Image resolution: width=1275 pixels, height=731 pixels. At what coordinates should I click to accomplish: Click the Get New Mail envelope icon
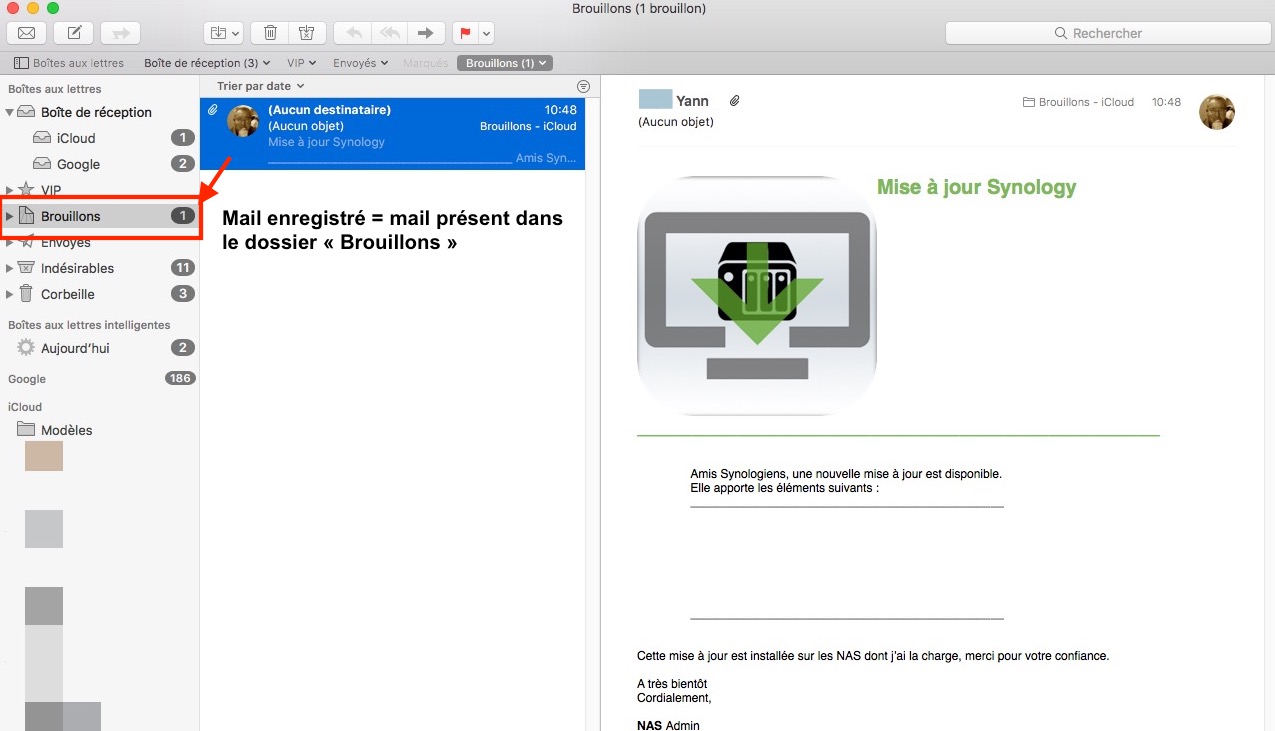point(27,33)
